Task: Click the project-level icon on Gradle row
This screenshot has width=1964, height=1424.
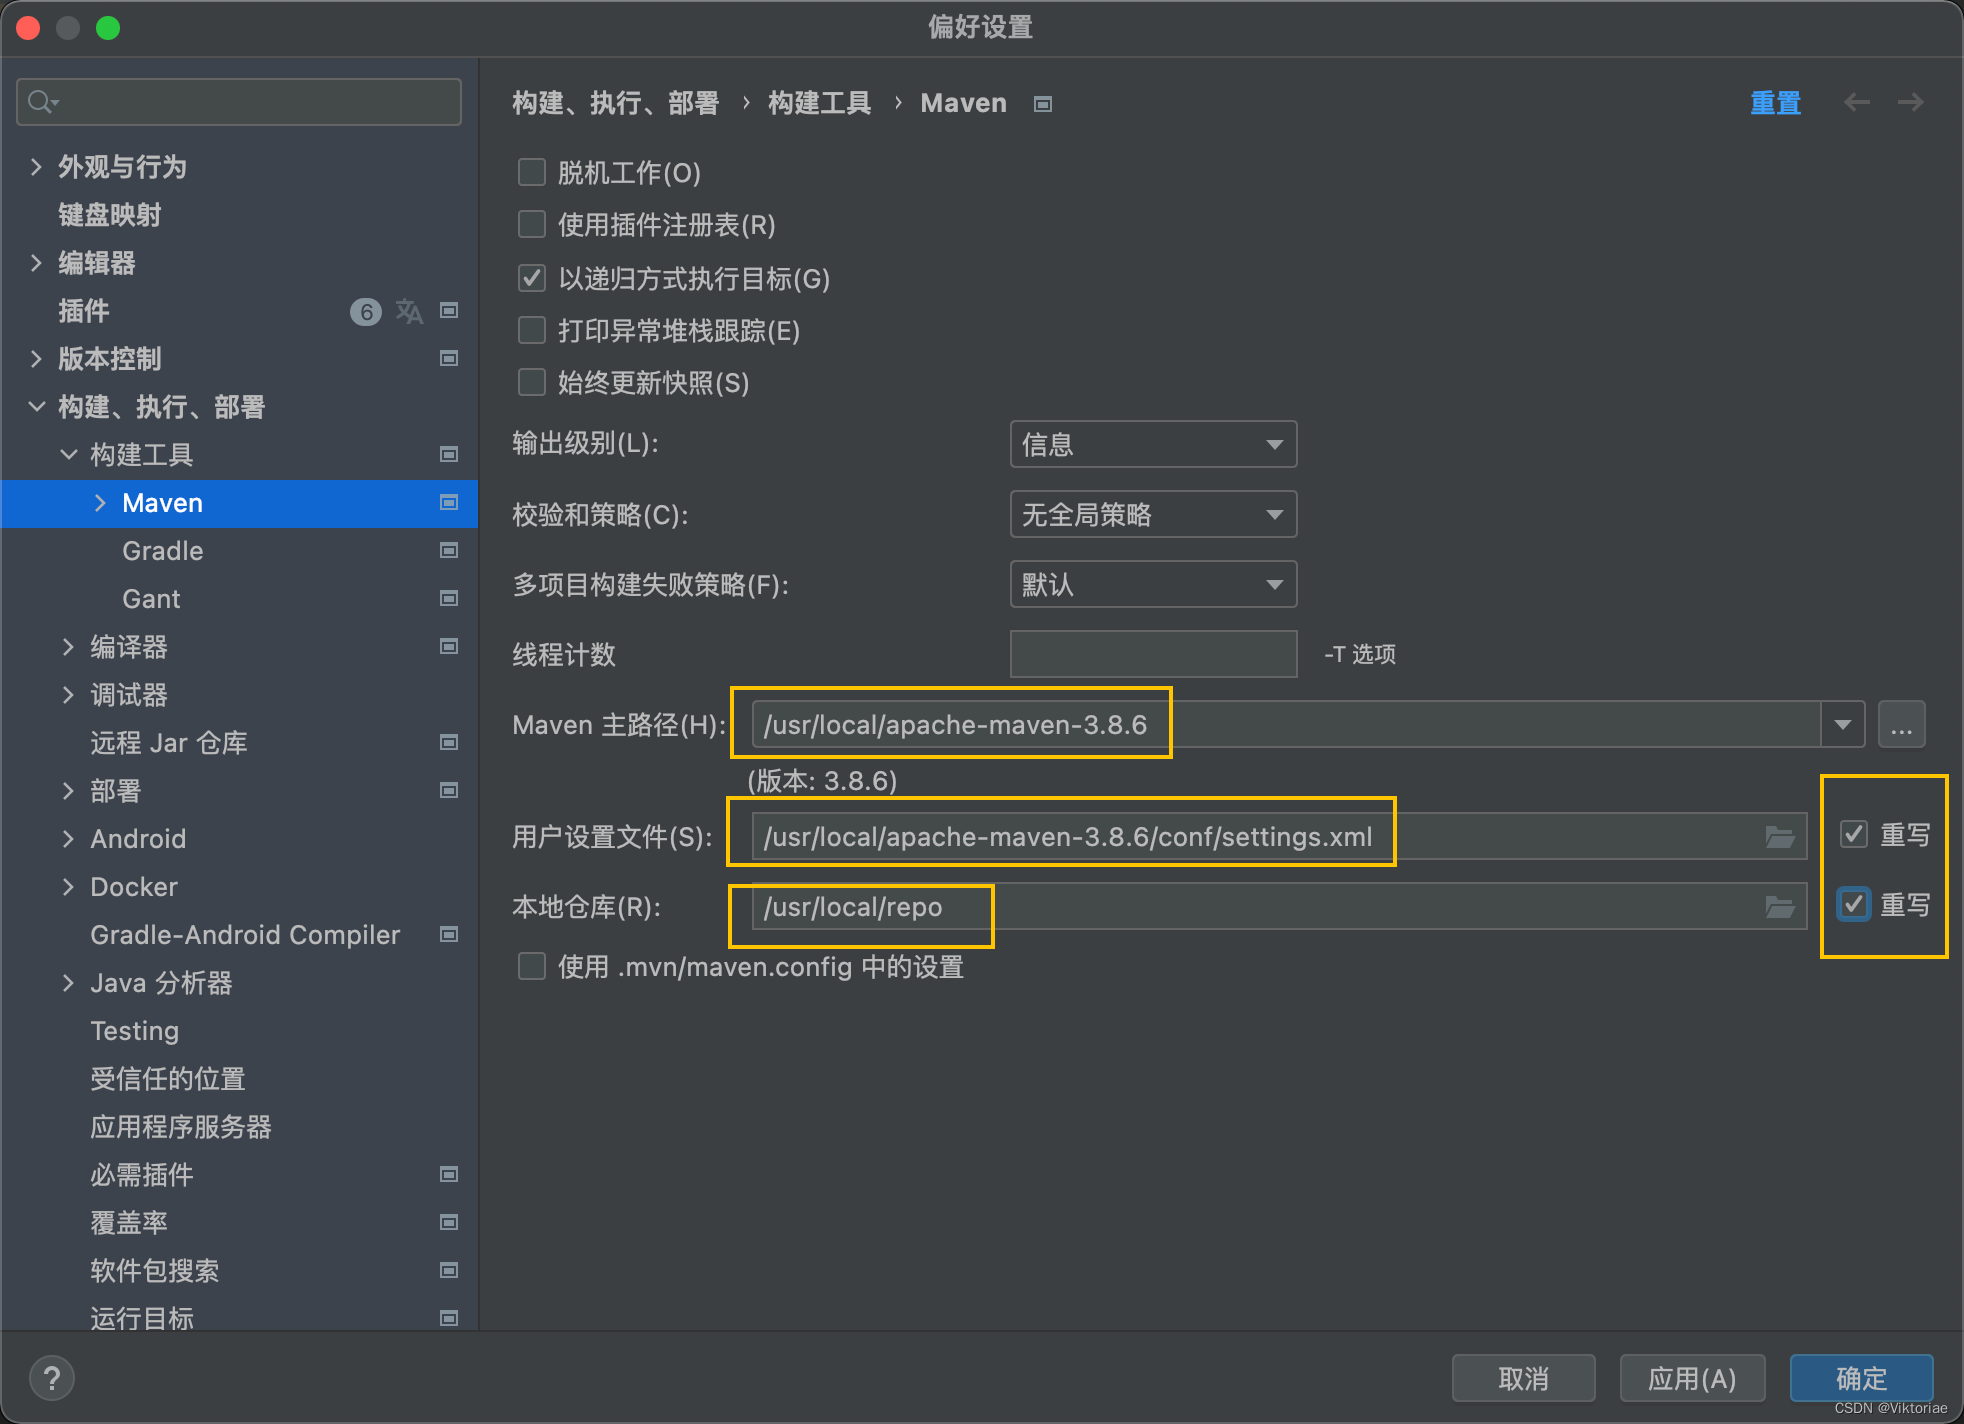Action: click(449, 550)
